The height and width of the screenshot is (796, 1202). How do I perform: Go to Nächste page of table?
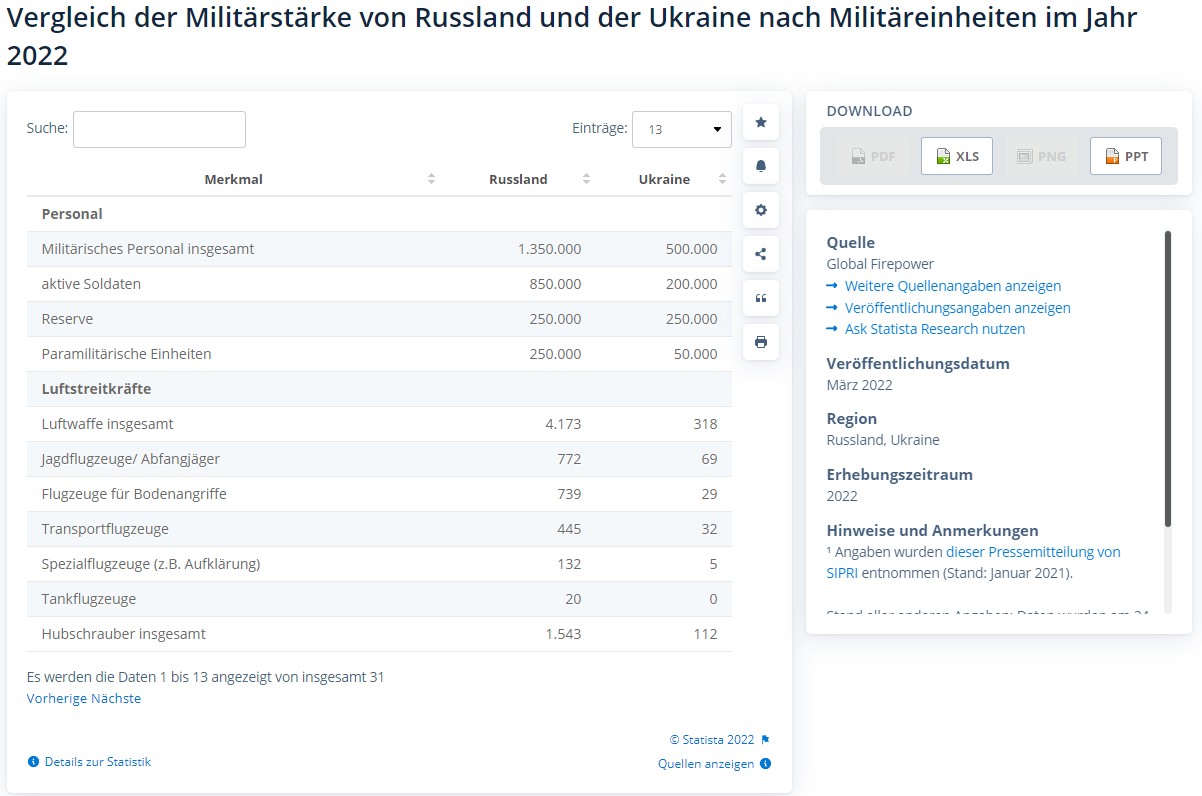point(116,699)
